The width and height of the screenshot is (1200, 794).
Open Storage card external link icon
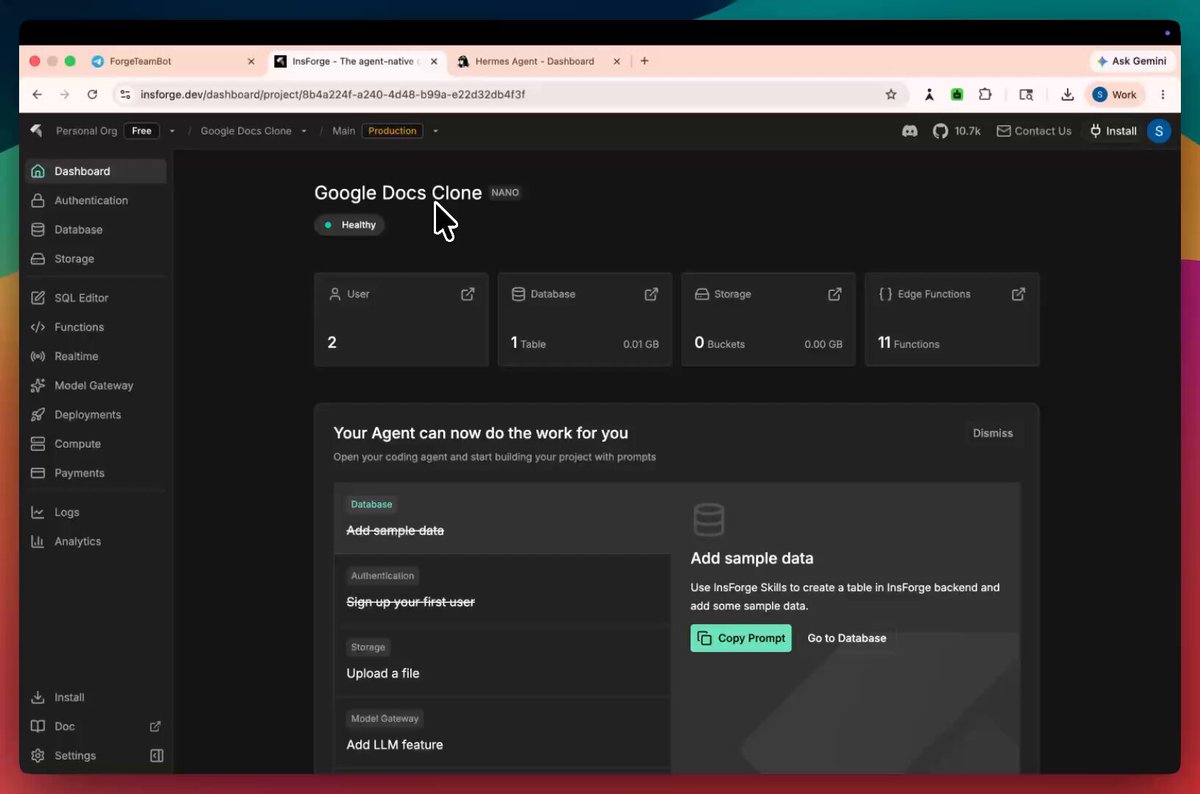[835, 294]
